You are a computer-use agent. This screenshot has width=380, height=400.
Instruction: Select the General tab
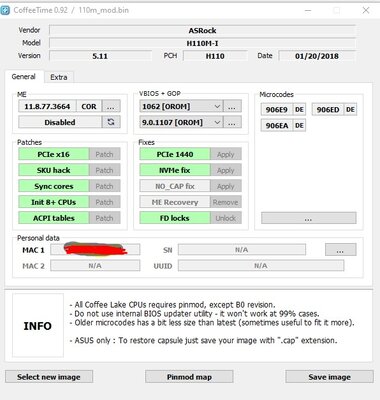tap(24, 77)
